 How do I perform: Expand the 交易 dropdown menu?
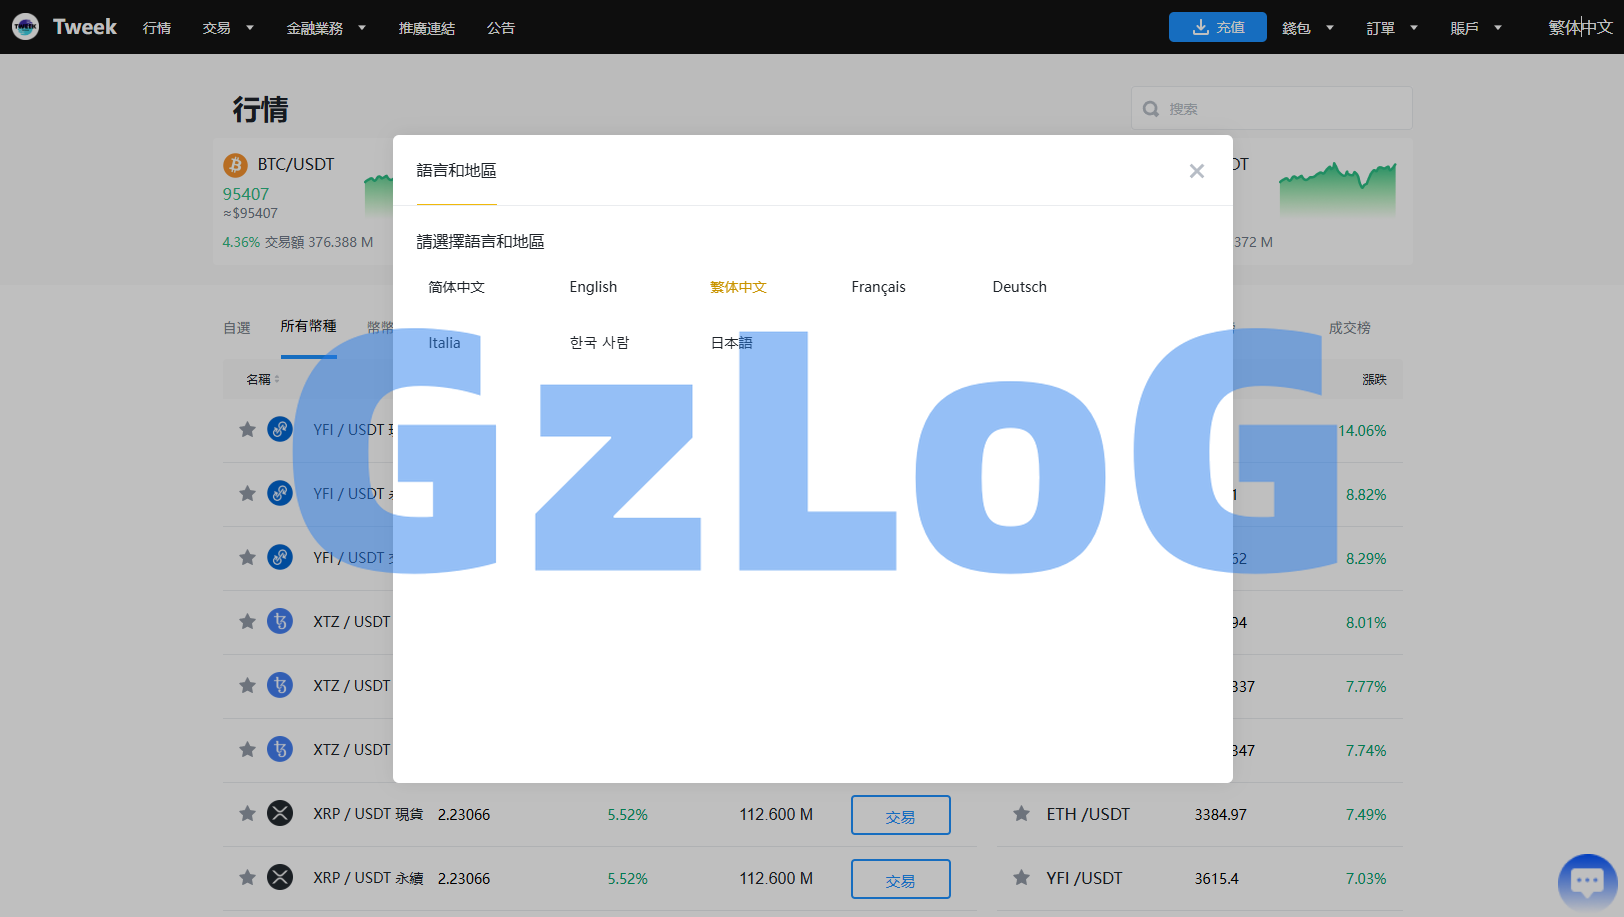pyautogui.click(x=228, y=28)
